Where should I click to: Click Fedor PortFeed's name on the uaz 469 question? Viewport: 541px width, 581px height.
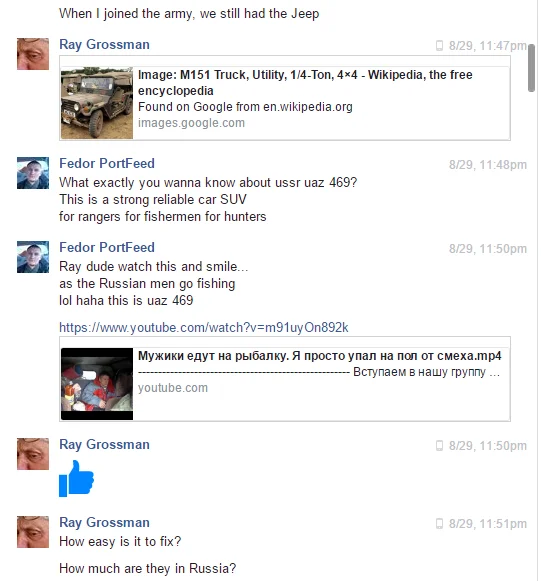pyautogui.click(x=107, y=163)
